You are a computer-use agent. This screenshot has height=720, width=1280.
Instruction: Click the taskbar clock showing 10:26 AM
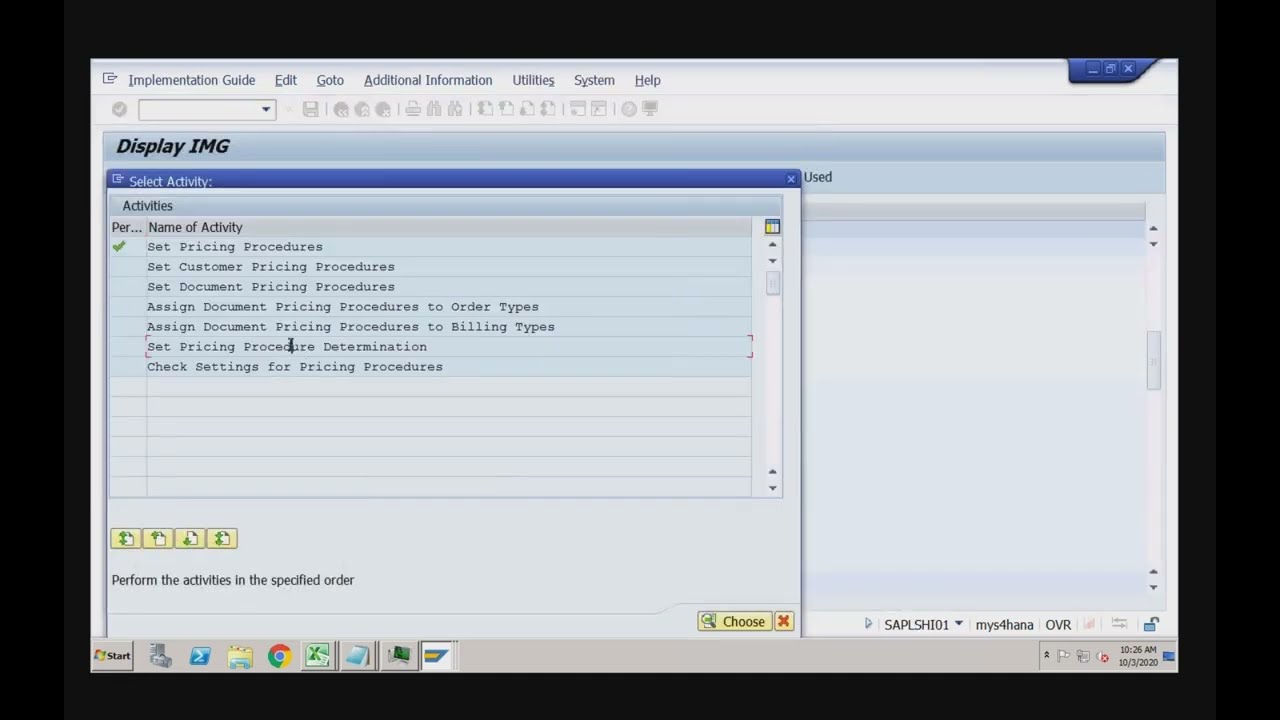[1138, 656]
